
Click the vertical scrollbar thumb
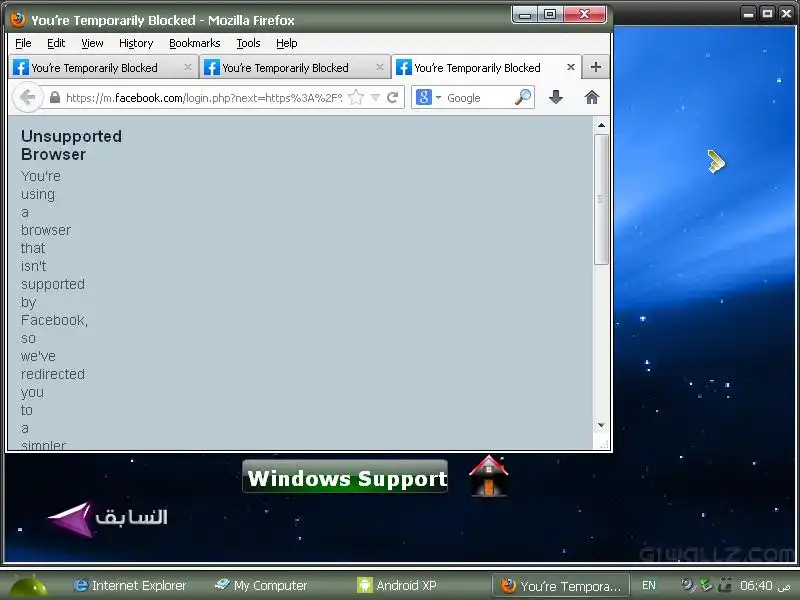click(x=602, y=199)
